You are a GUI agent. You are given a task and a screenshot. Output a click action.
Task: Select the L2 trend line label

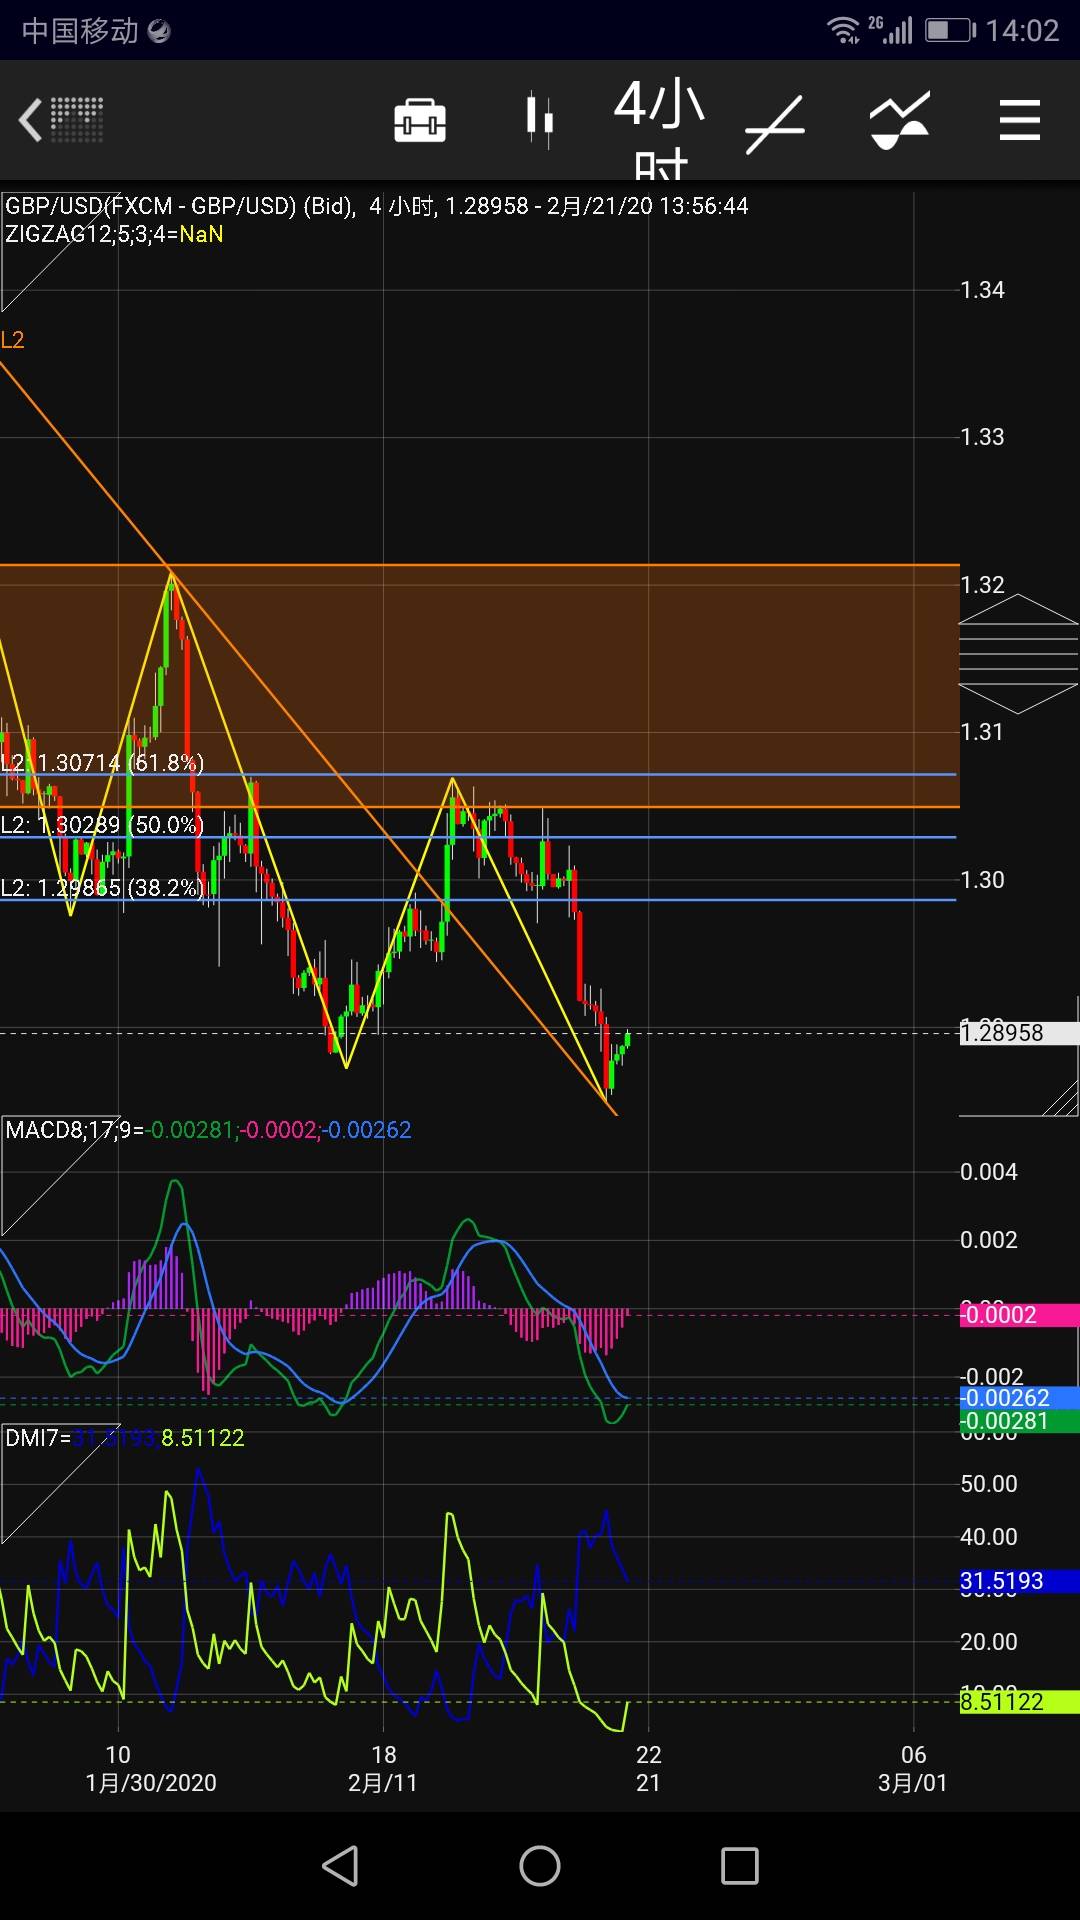coord(12,340)
